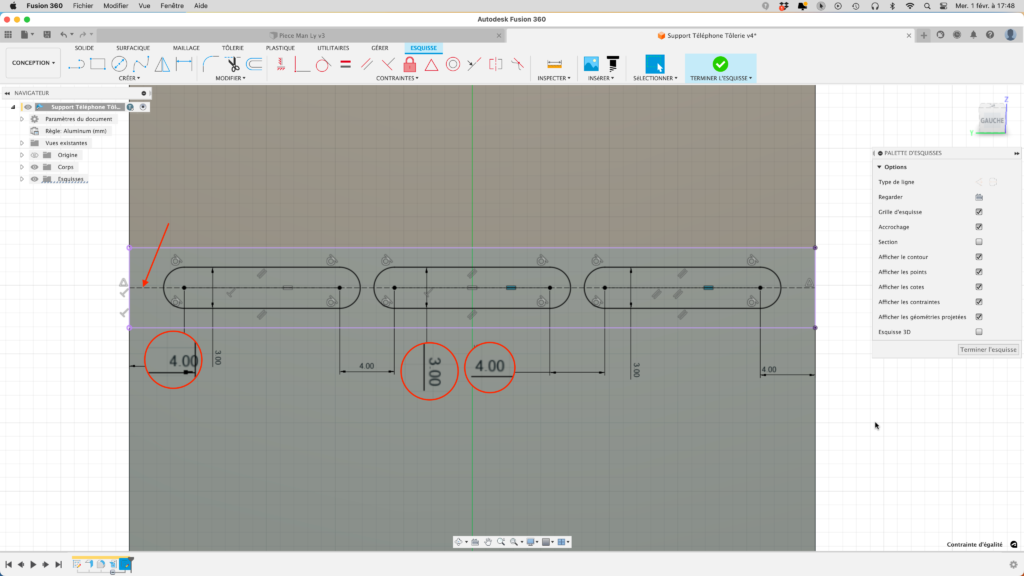Click the Save disk icon
The image size is (1024, 576).
pyautogui.click(x=47, y=35)
